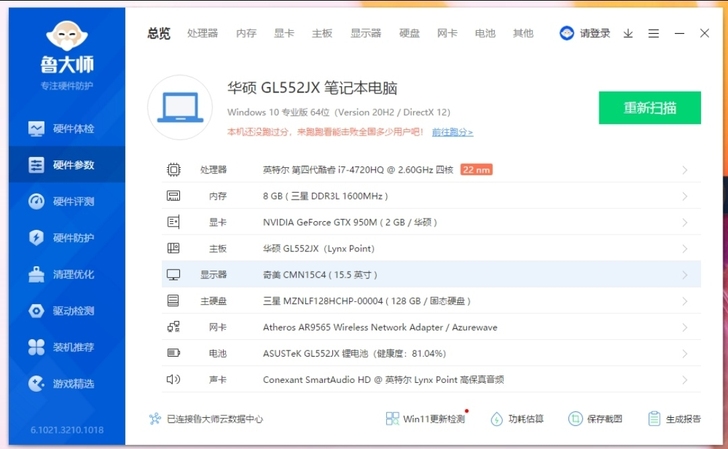Click 英特尔 i7-4720HQ processor text
Image resolution: width=728 pixels, height=449 pixels.
[358, 170]
